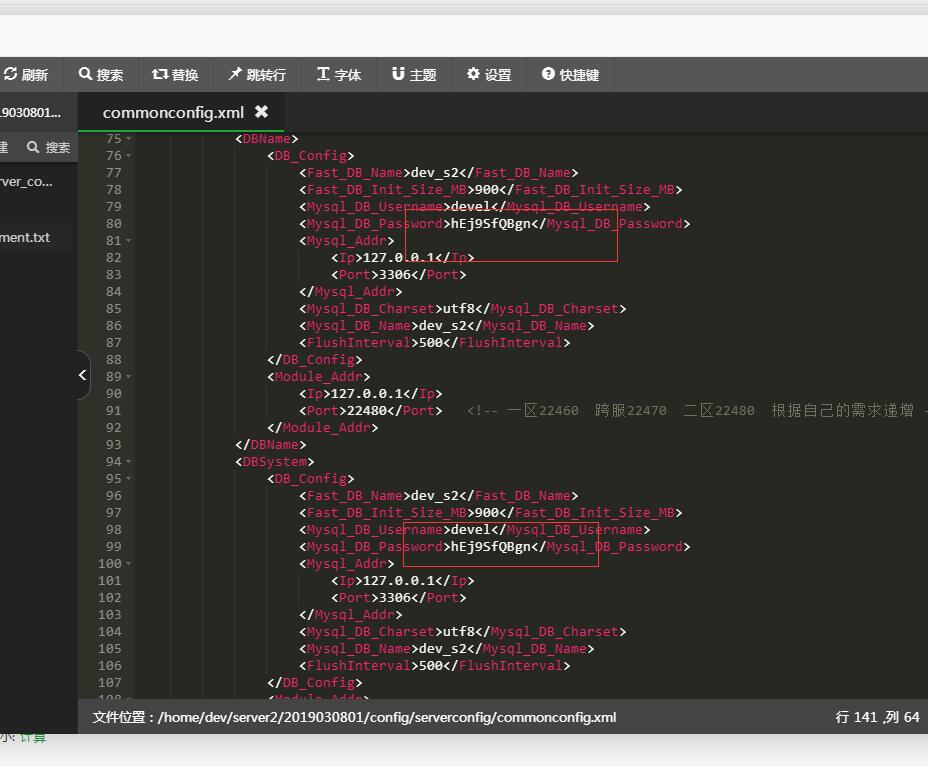Click Mysql_DB_Name value on line 105
The width and height of the screenshot is (928, 767).
[x=443, y=649]
